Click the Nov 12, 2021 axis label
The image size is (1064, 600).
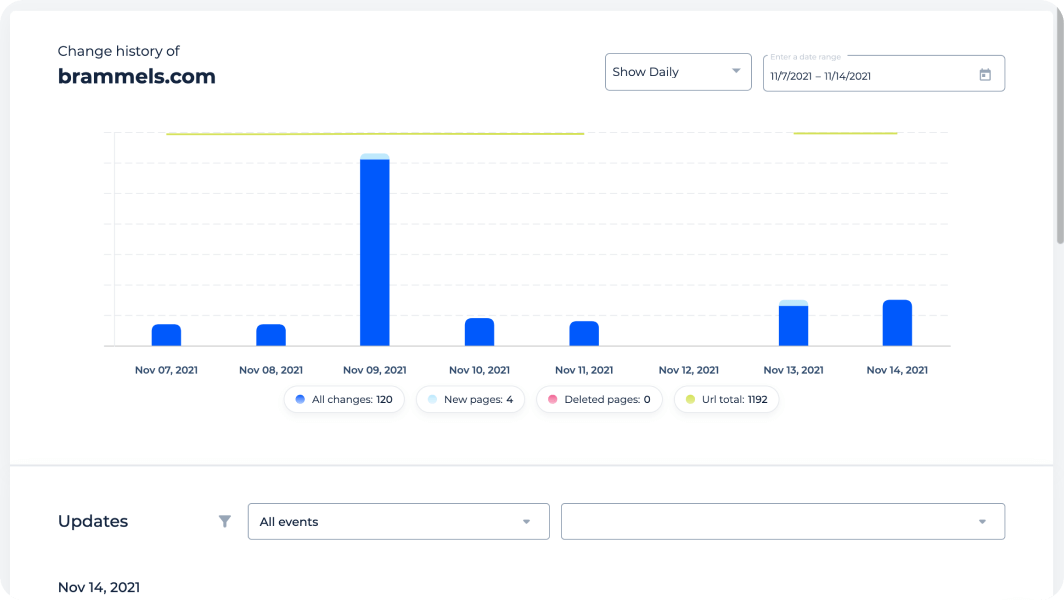(x=689, y=370)
